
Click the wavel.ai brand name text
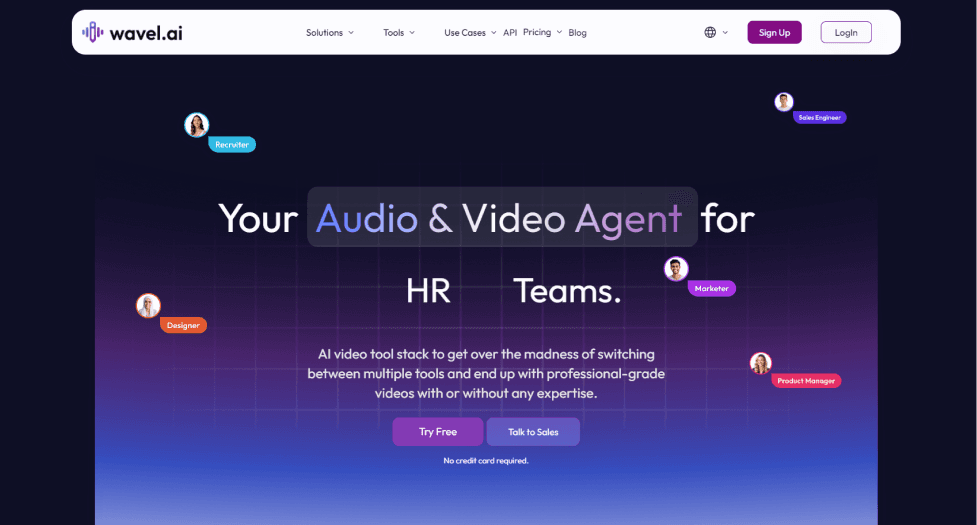pyautogui.click(x=146, y=33)
